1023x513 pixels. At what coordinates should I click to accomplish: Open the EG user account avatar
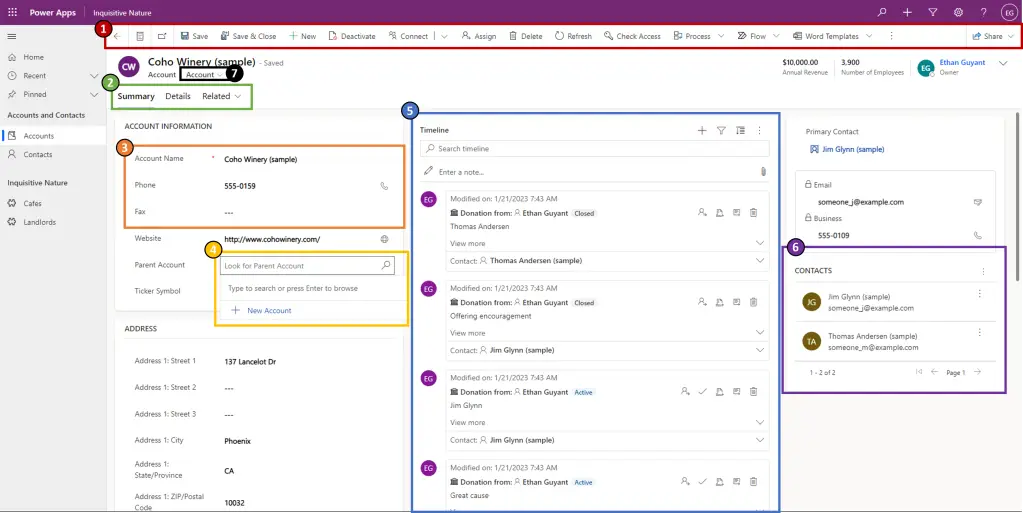[x=1009, y=12]
